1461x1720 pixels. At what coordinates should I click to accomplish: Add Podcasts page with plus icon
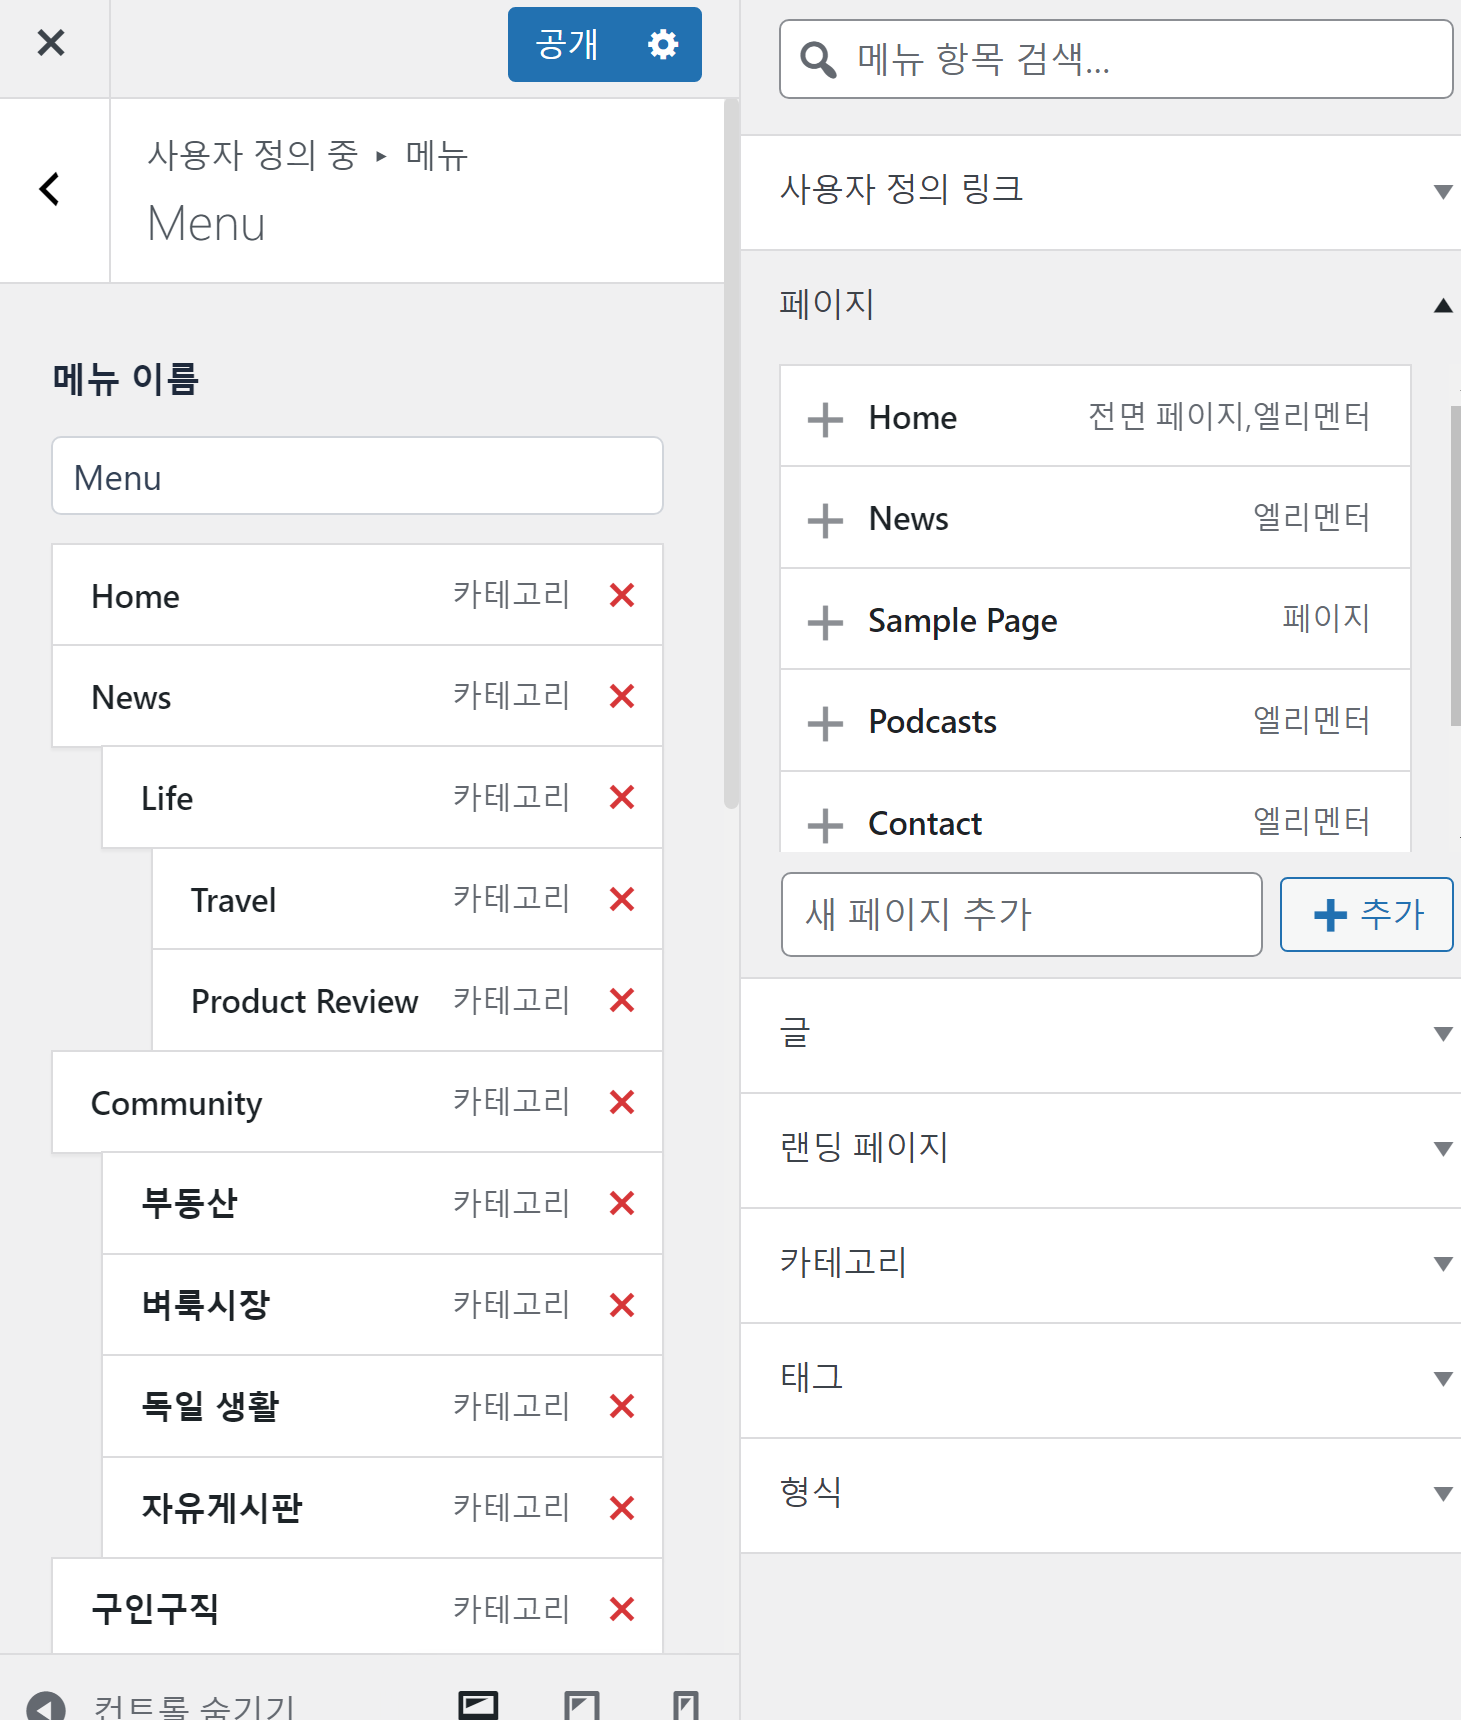point(825,723)
